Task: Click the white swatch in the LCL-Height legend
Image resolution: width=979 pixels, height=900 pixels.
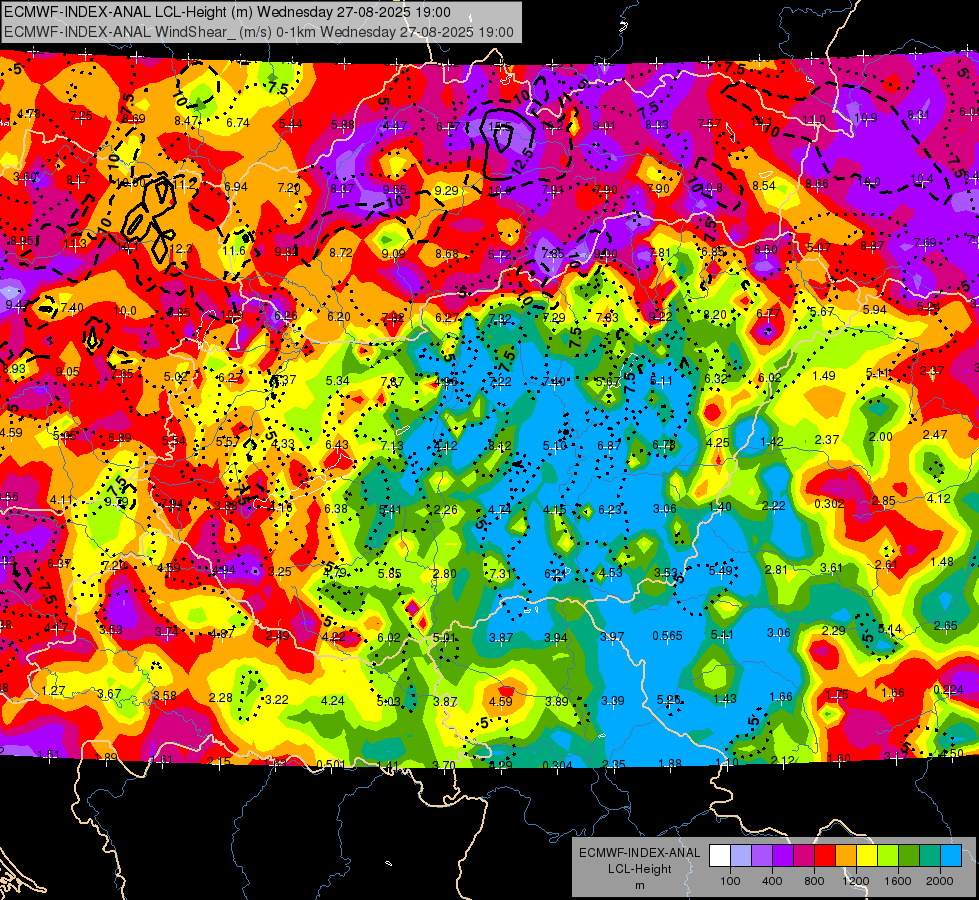Action: click(720, 856)
